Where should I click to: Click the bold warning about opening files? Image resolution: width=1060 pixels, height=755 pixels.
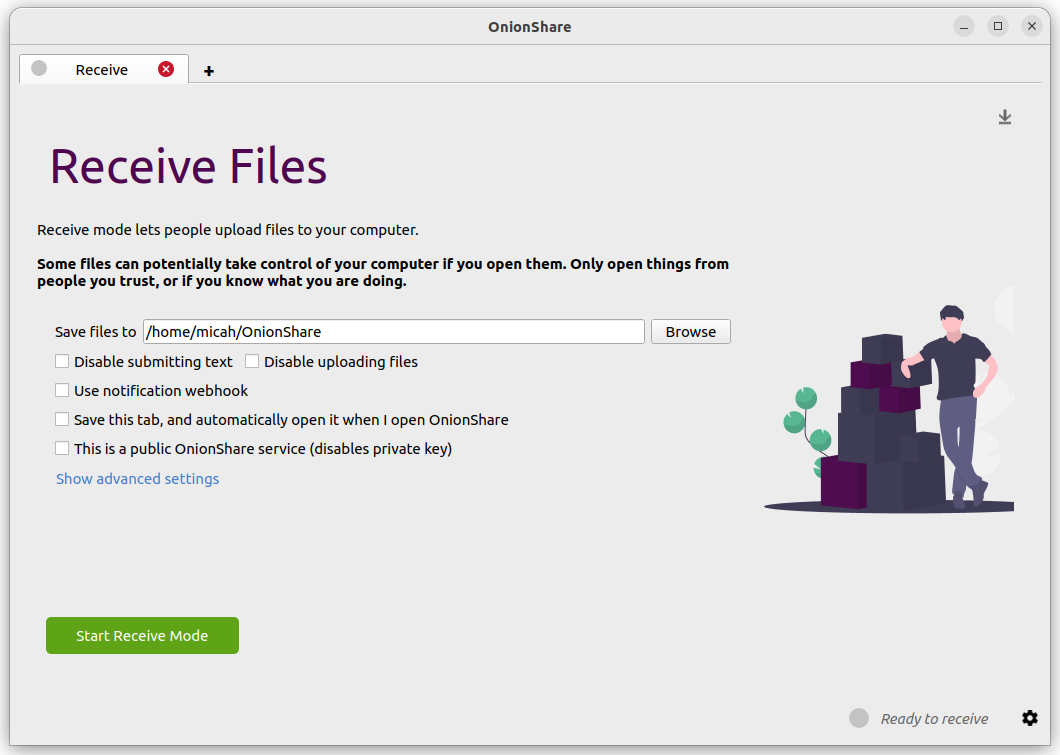pyautogui.click(x=383, y=272)
